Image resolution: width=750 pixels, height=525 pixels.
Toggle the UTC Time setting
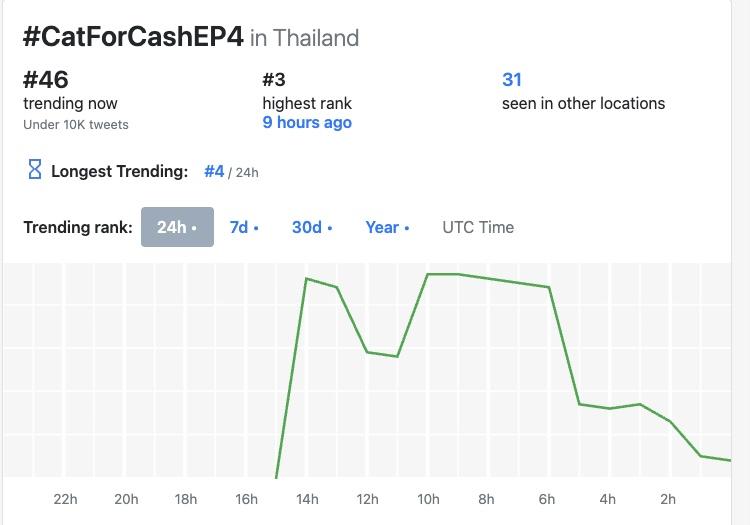478,227
